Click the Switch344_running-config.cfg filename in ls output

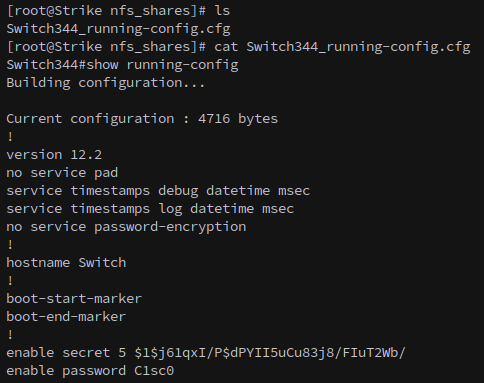point(118,29)
